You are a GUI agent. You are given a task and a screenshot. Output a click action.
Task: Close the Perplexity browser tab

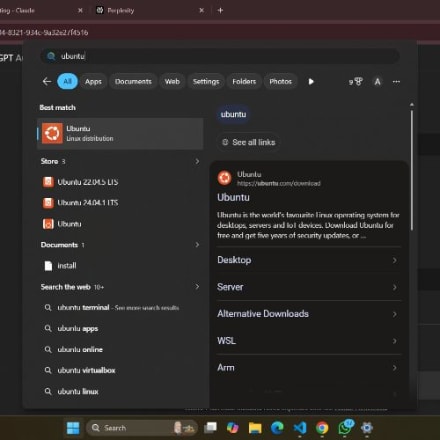pyautogui.click(x=201, y=11)
